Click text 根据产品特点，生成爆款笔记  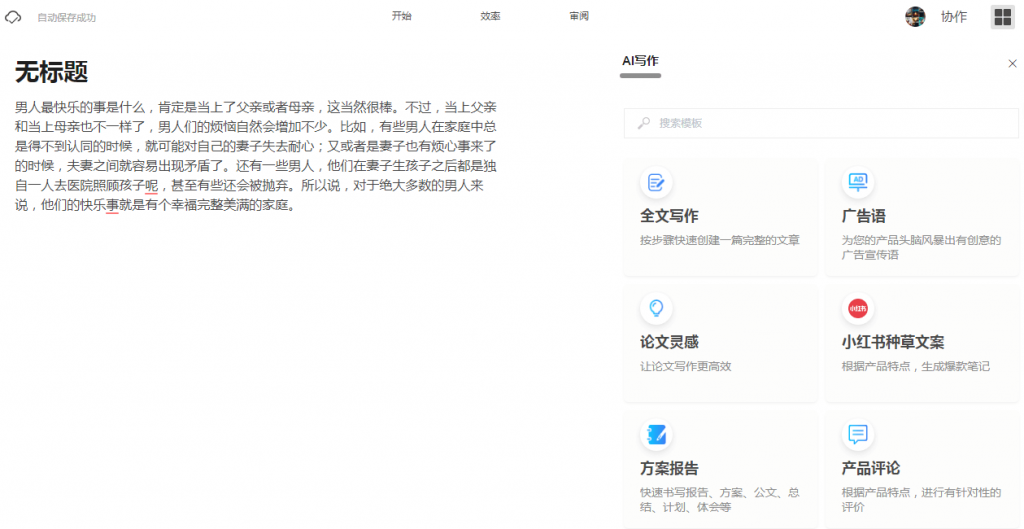[x=916, y=366]
